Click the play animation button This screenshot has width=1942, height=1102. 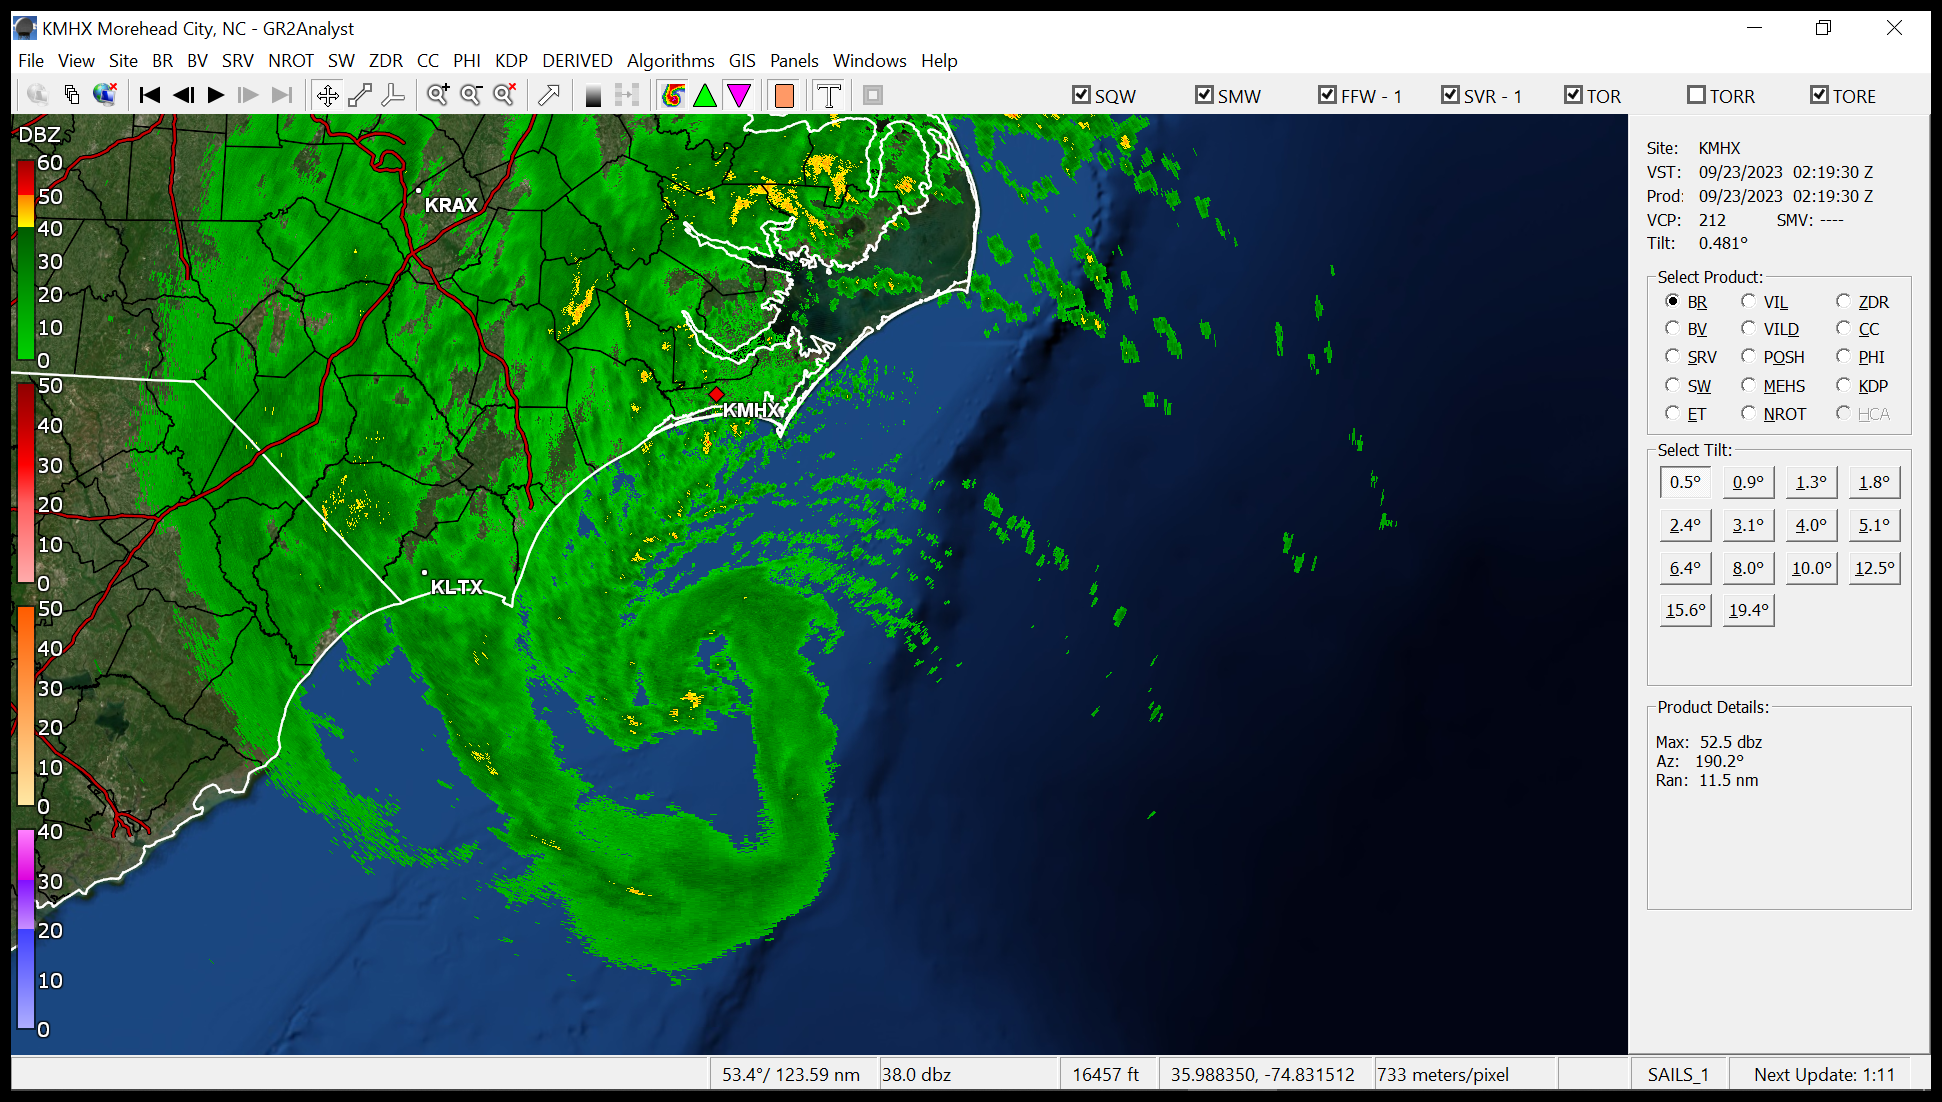[x=216, y=95]
